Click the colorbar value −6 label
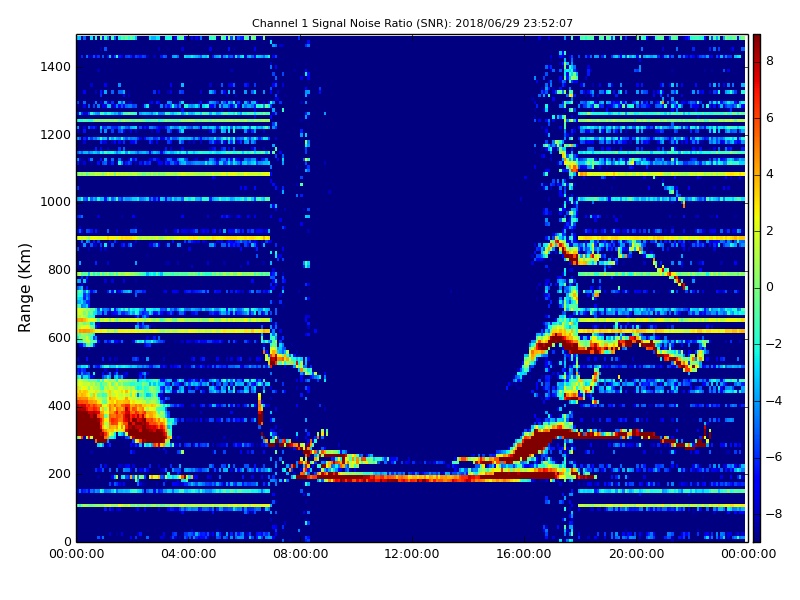The image size is (800, 600). coord(774,457)
